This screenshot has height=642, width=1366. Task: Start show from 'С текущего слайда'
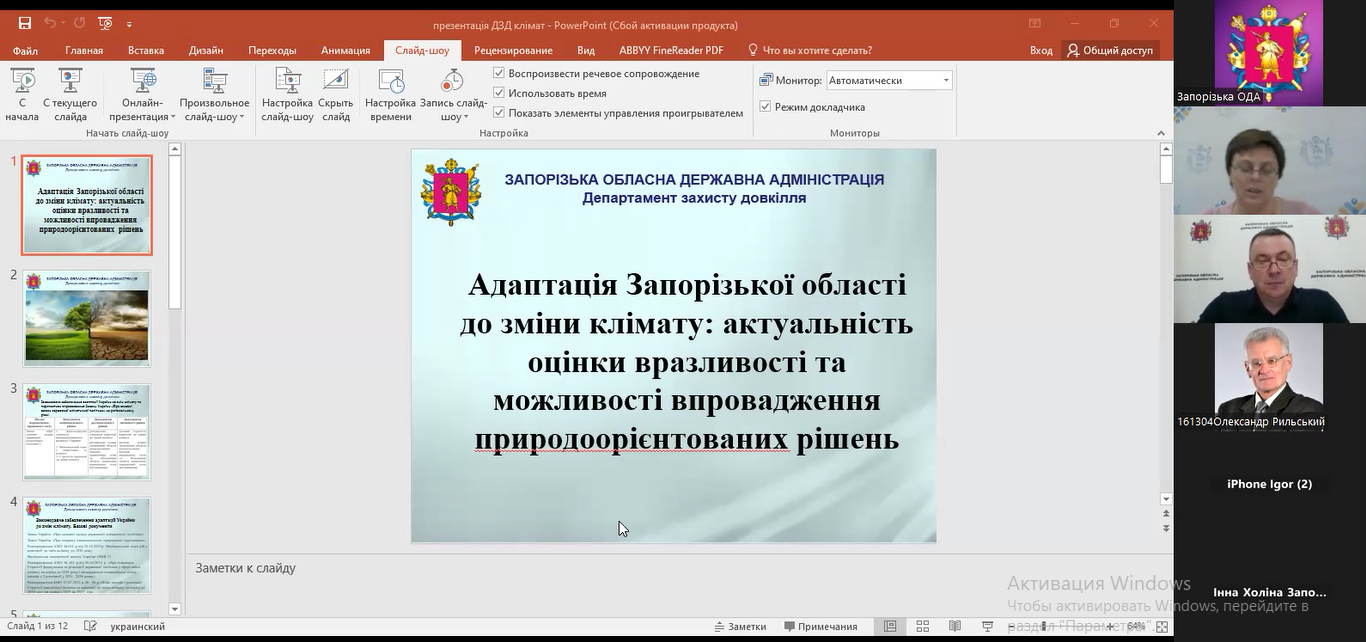(70, 95)
